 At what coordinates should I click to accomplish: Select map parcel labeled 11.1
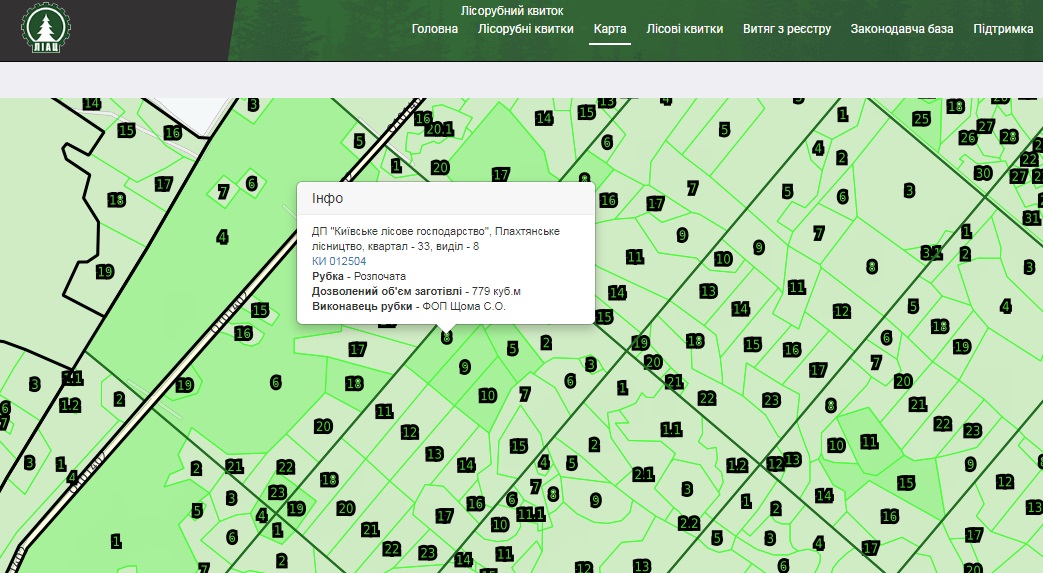531,514
